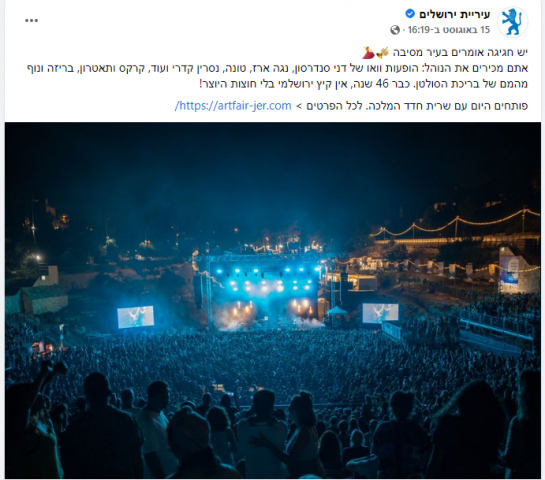Click the blue-lit stage in photo
Image resolution: width=545 pixels, height=480 pixels.
(266, 292)
